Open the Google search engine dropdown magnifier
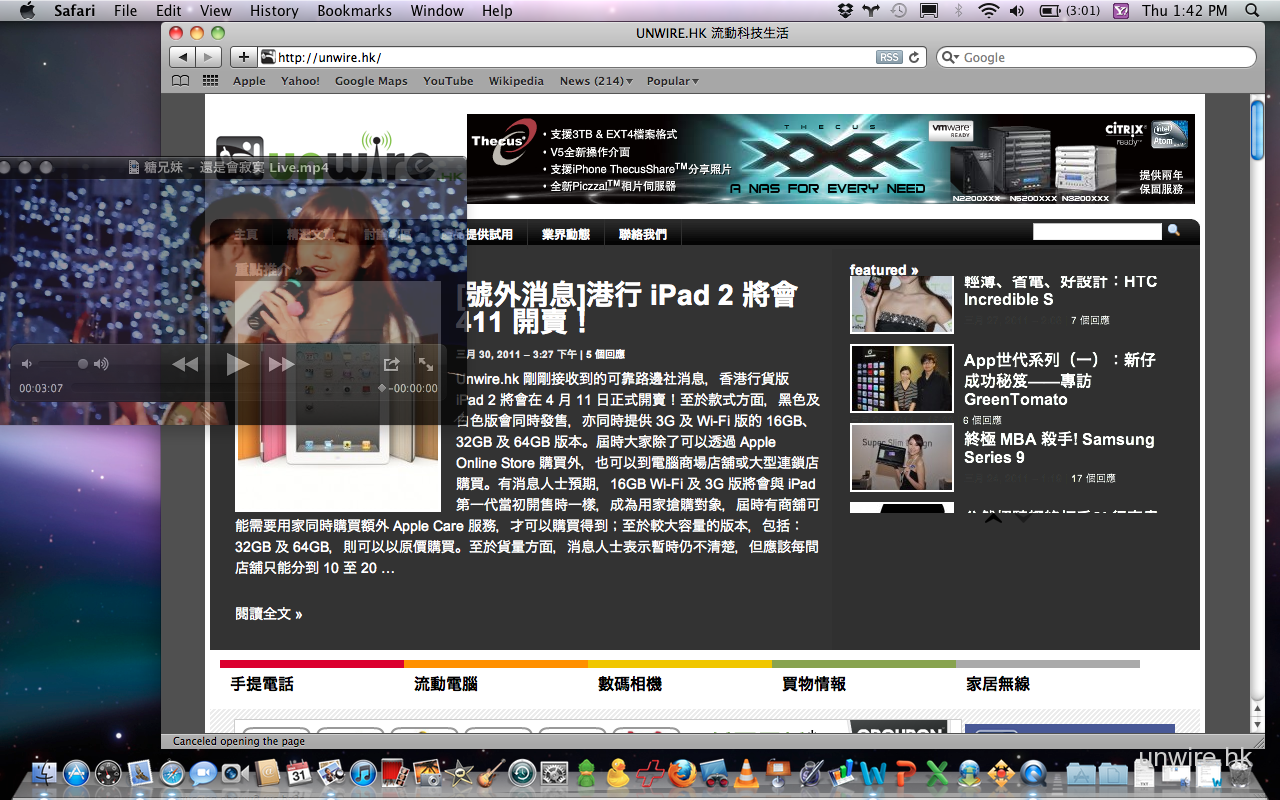 950,57
